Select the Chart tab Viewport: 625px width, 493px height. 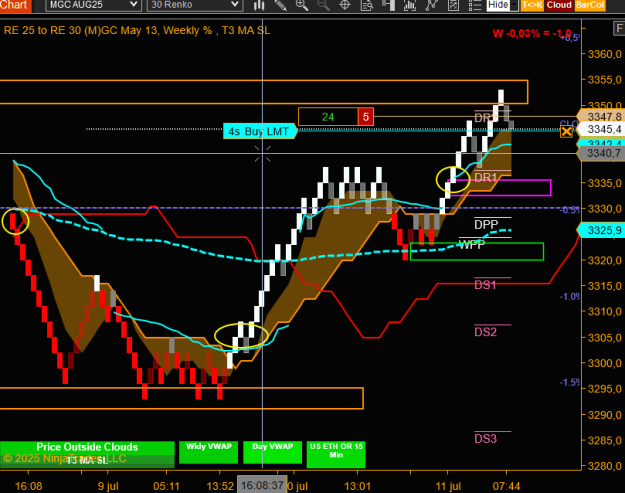point(15,5)
